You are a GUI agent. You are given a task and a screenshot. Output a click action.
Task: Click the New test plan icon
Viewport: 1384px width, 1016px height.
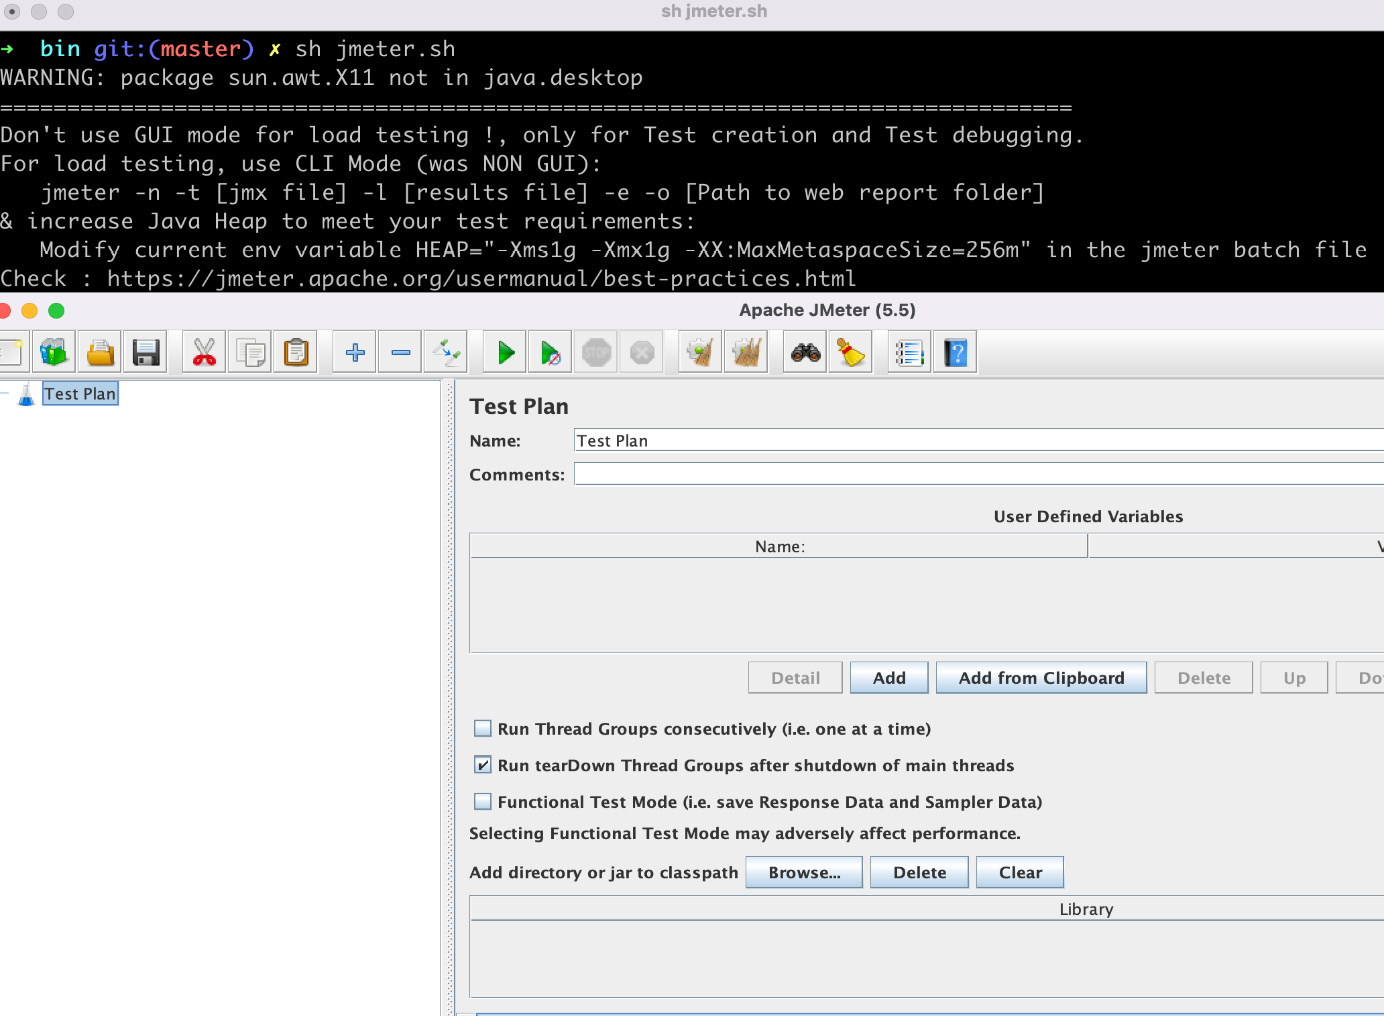[11, 352]
